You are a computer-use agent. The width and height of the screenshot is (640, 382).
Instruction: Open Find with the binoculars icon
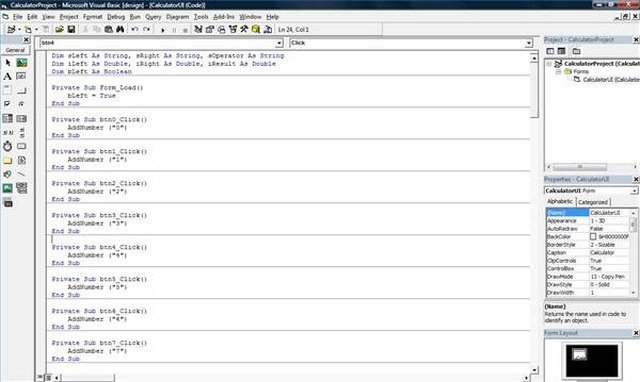click(x=120, y=29)
